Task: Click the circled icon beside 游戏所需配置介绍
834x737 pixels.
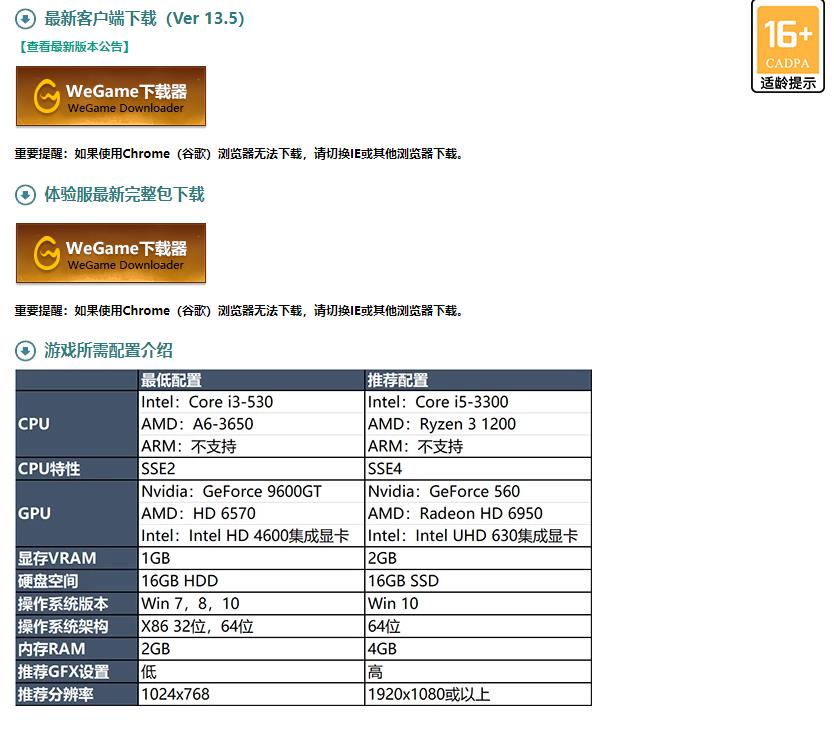Action: click(24, 351)
